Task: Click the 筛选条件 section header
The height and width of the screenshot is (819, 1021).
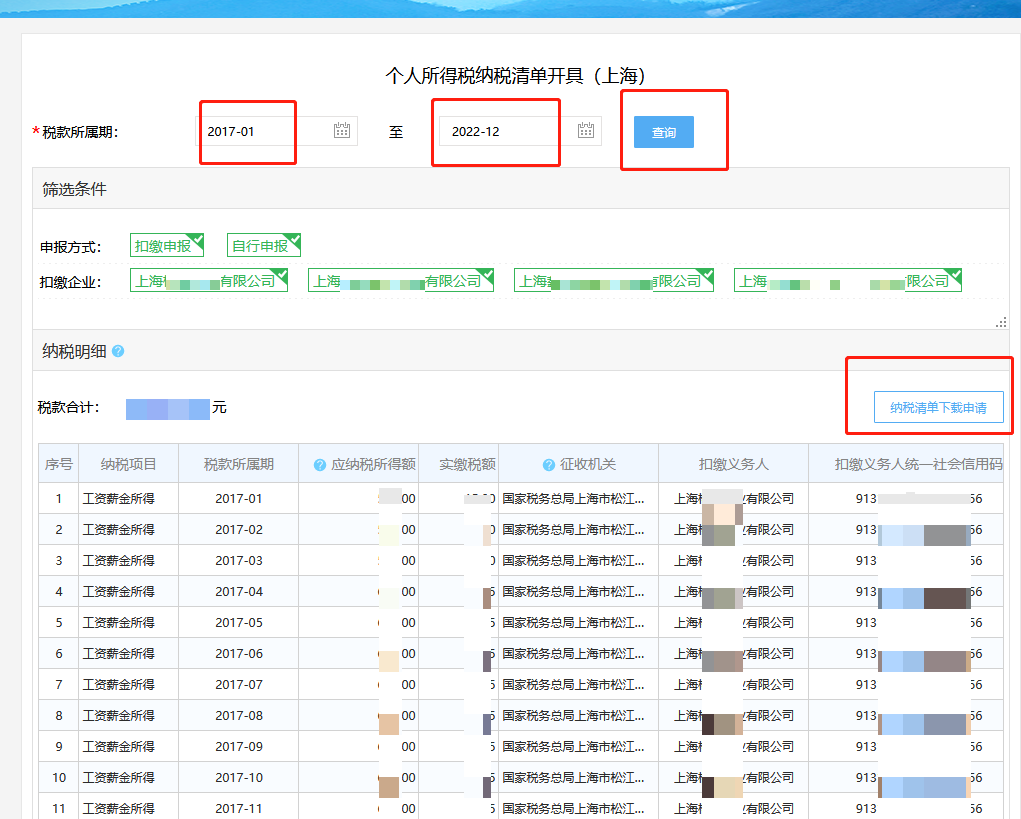Action: click(521, 189)
